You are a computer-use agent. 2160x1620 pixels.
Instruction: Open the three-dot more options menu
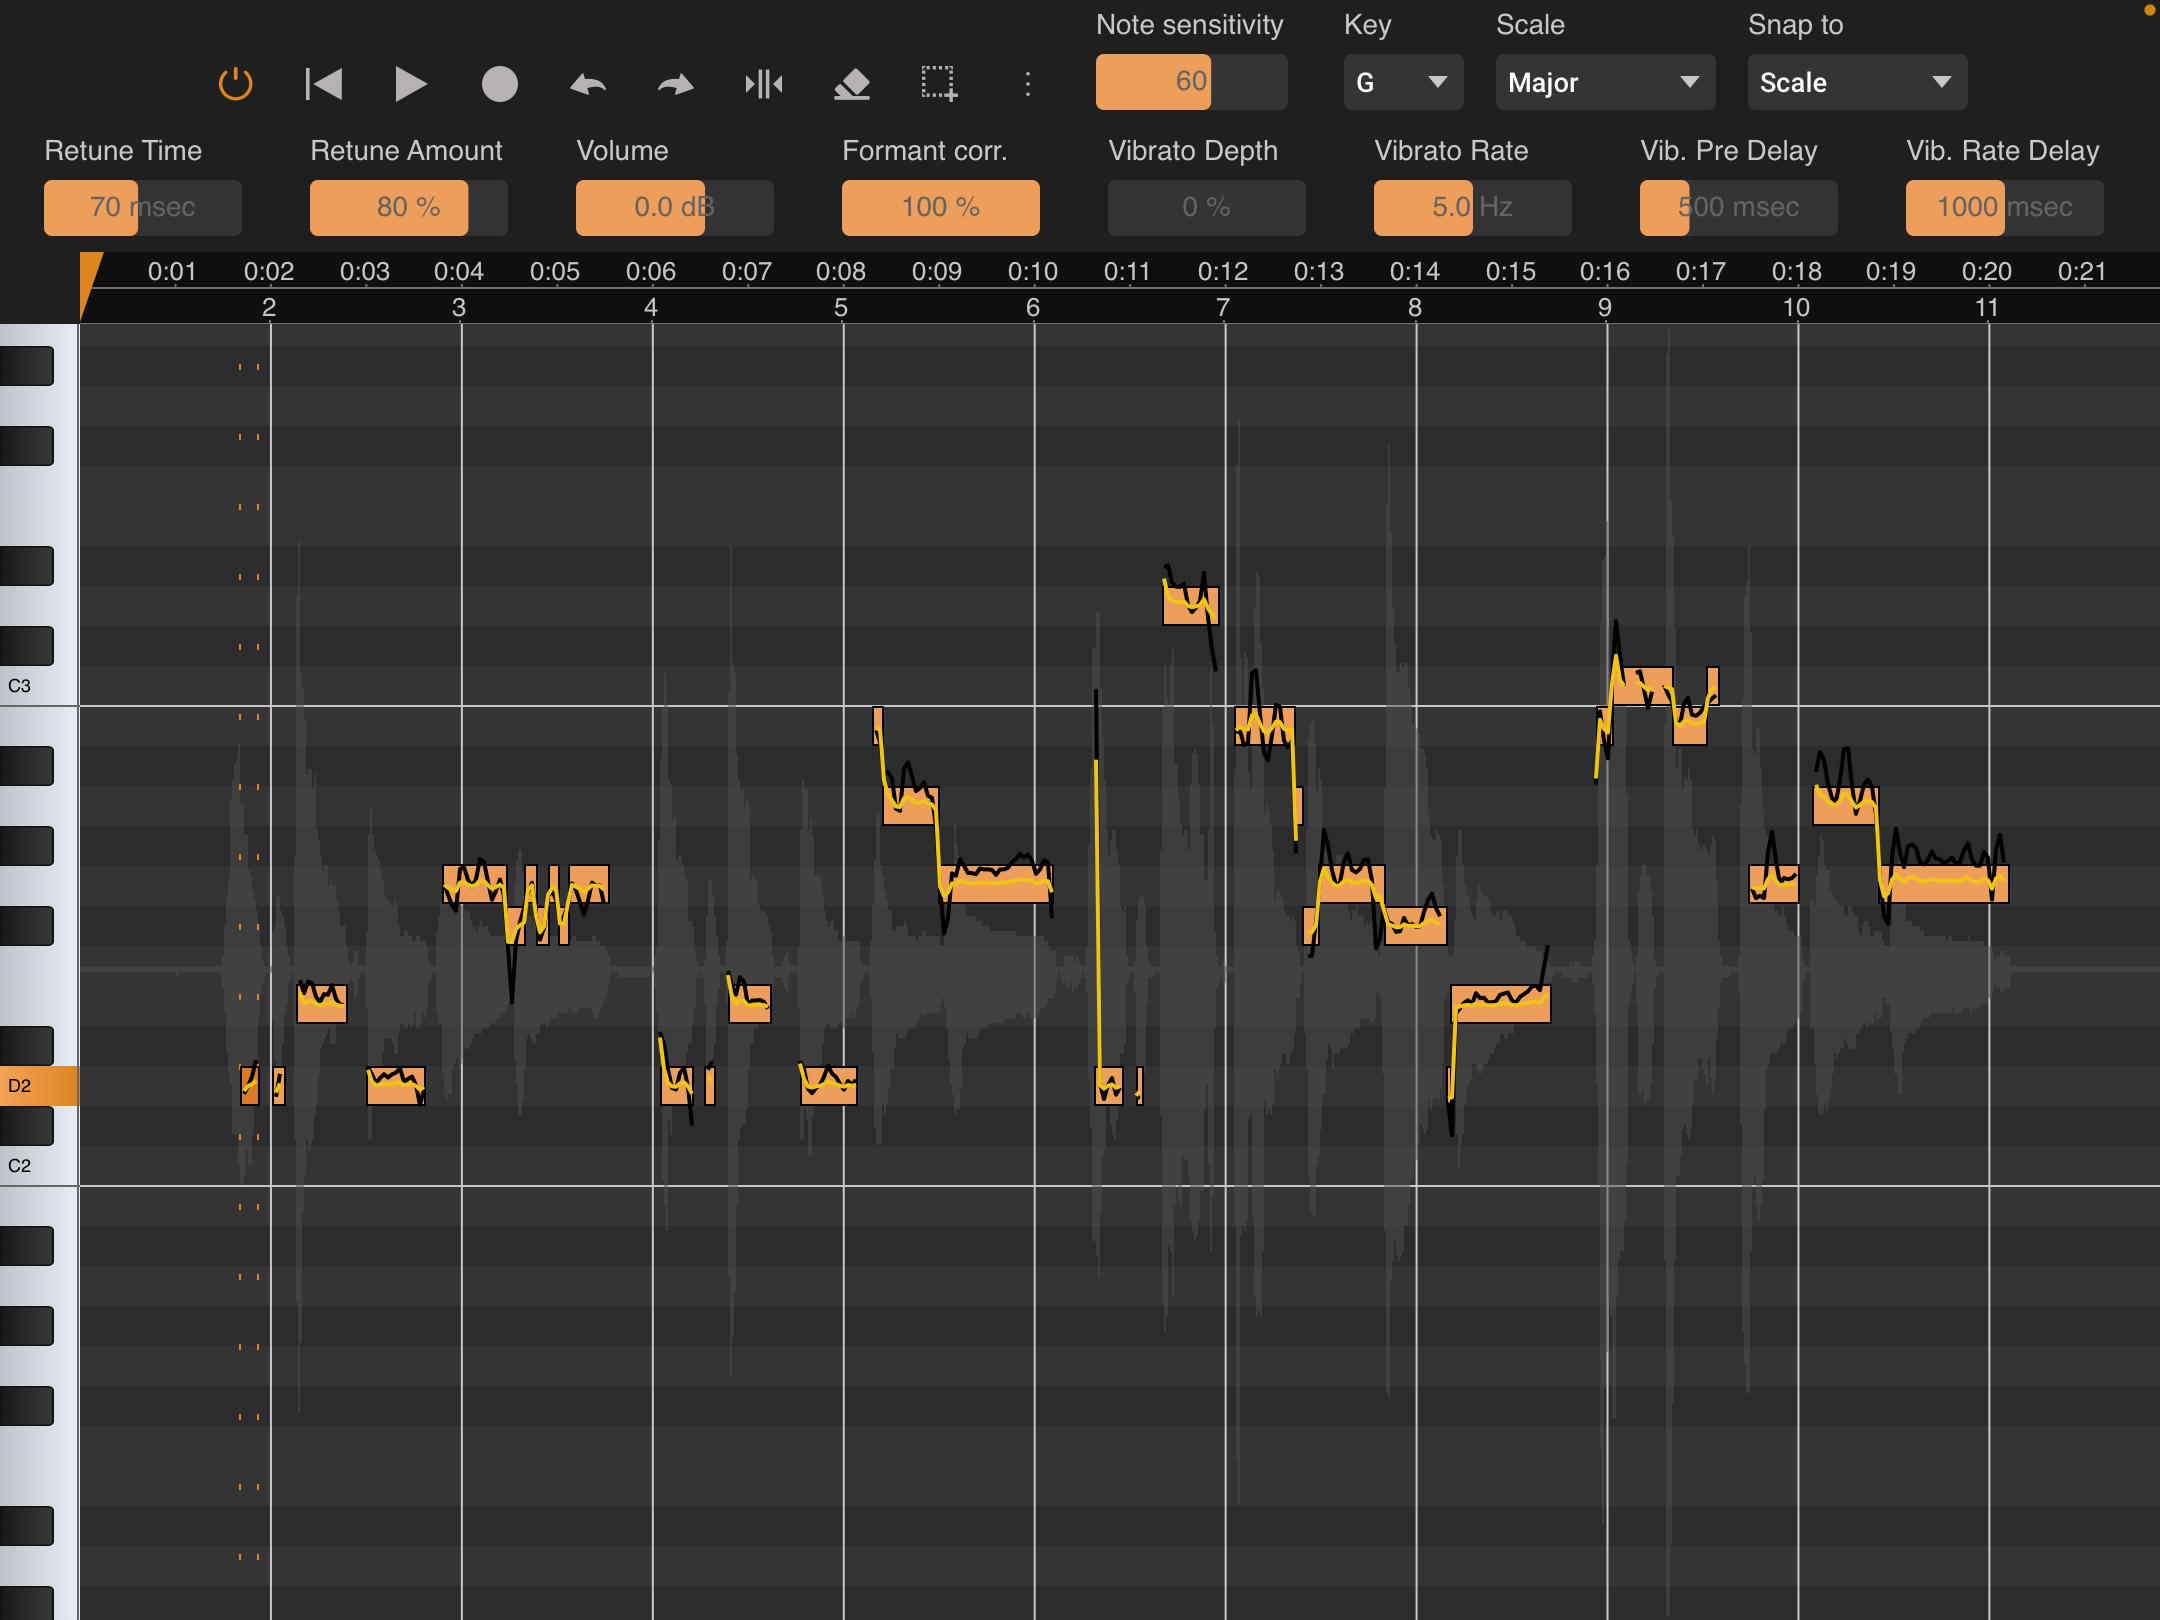pyautogui.click(x=1027, y=84)
